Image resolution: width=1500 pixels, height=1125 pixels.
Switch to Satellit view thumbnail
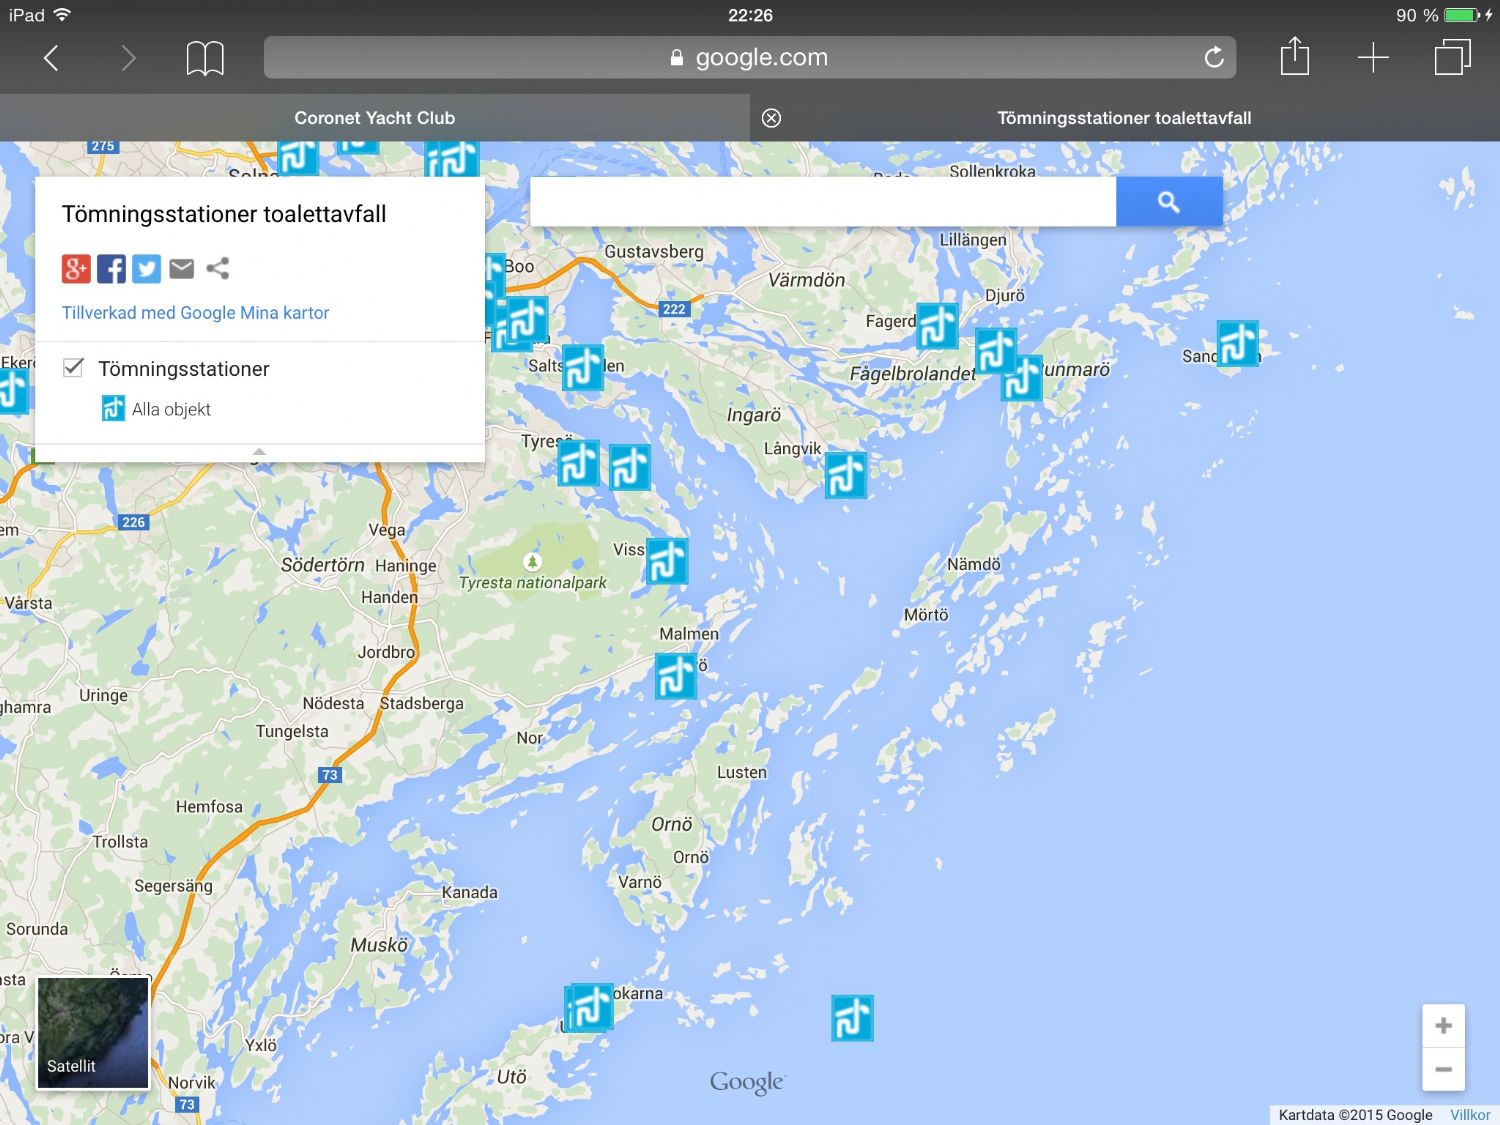point(93,1033)
